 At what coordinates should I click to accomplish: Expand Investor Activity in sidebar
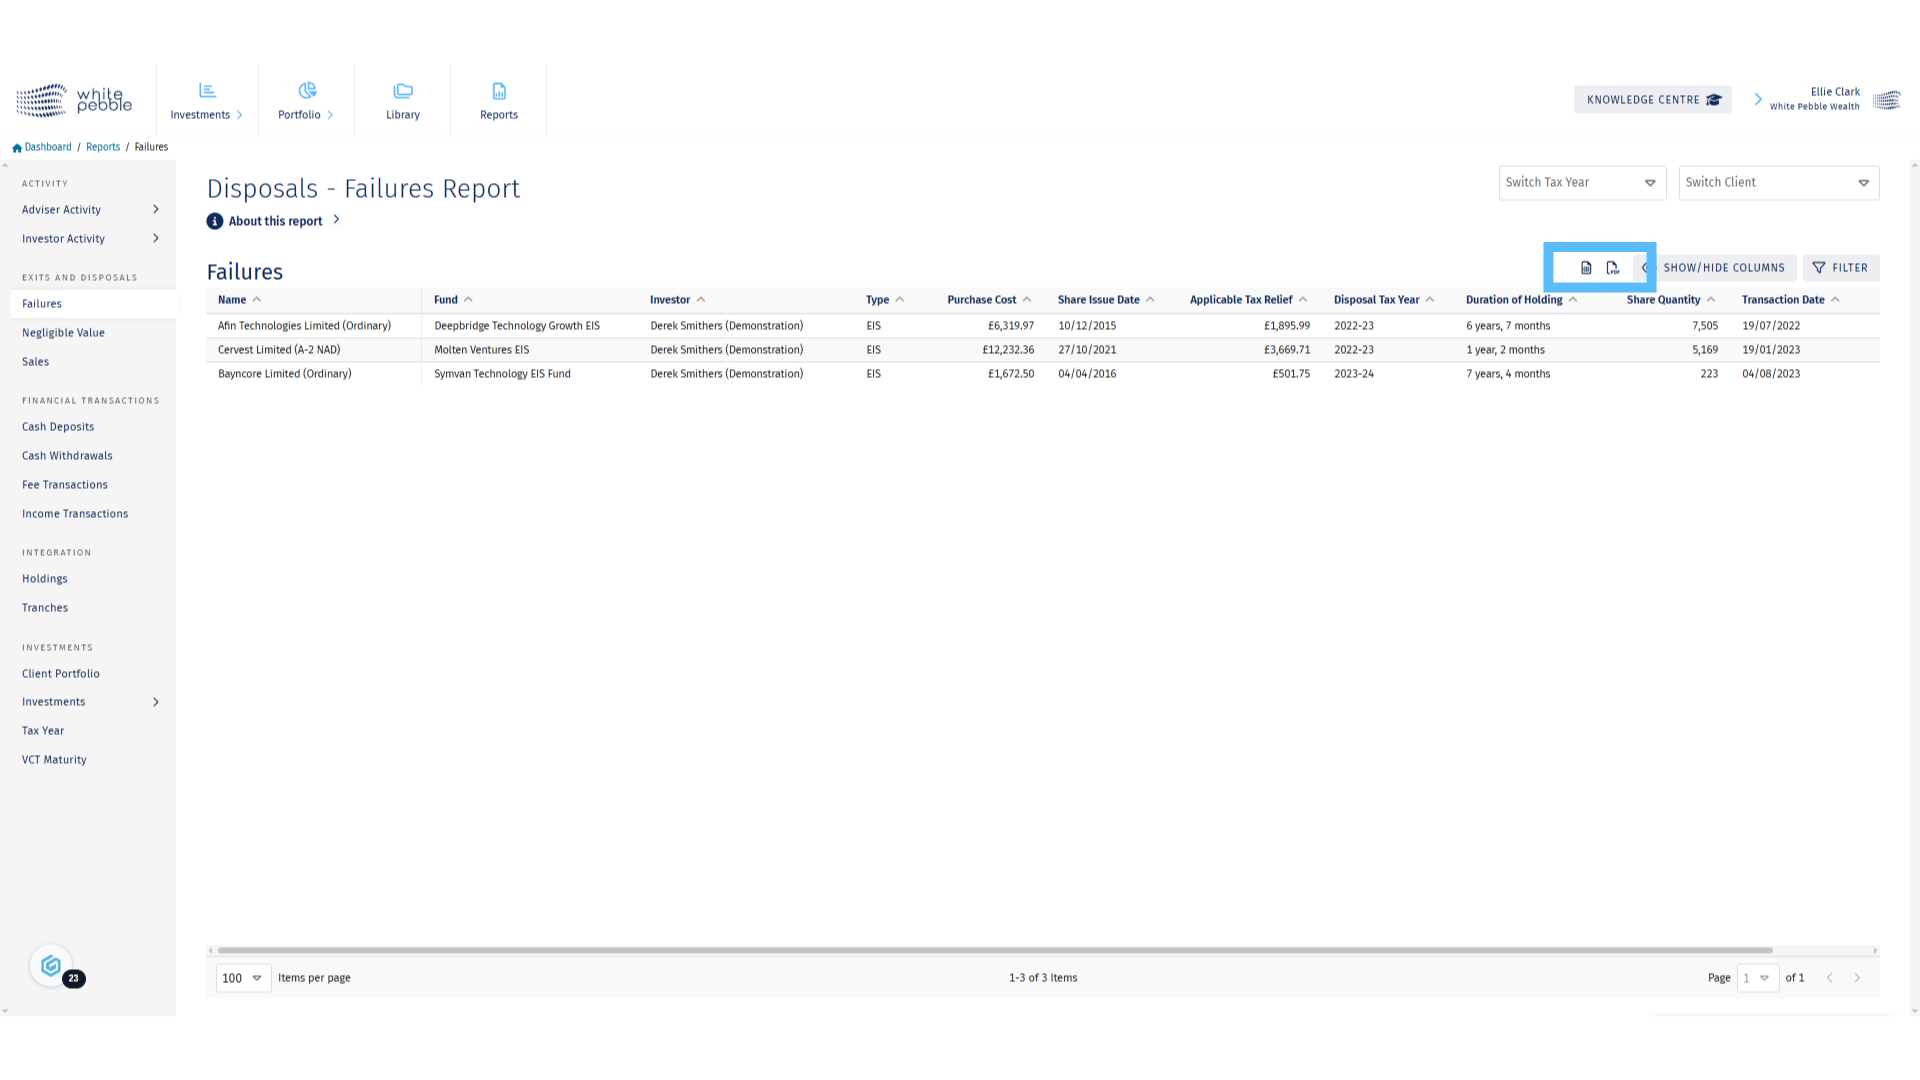click(x=90, y=239)
